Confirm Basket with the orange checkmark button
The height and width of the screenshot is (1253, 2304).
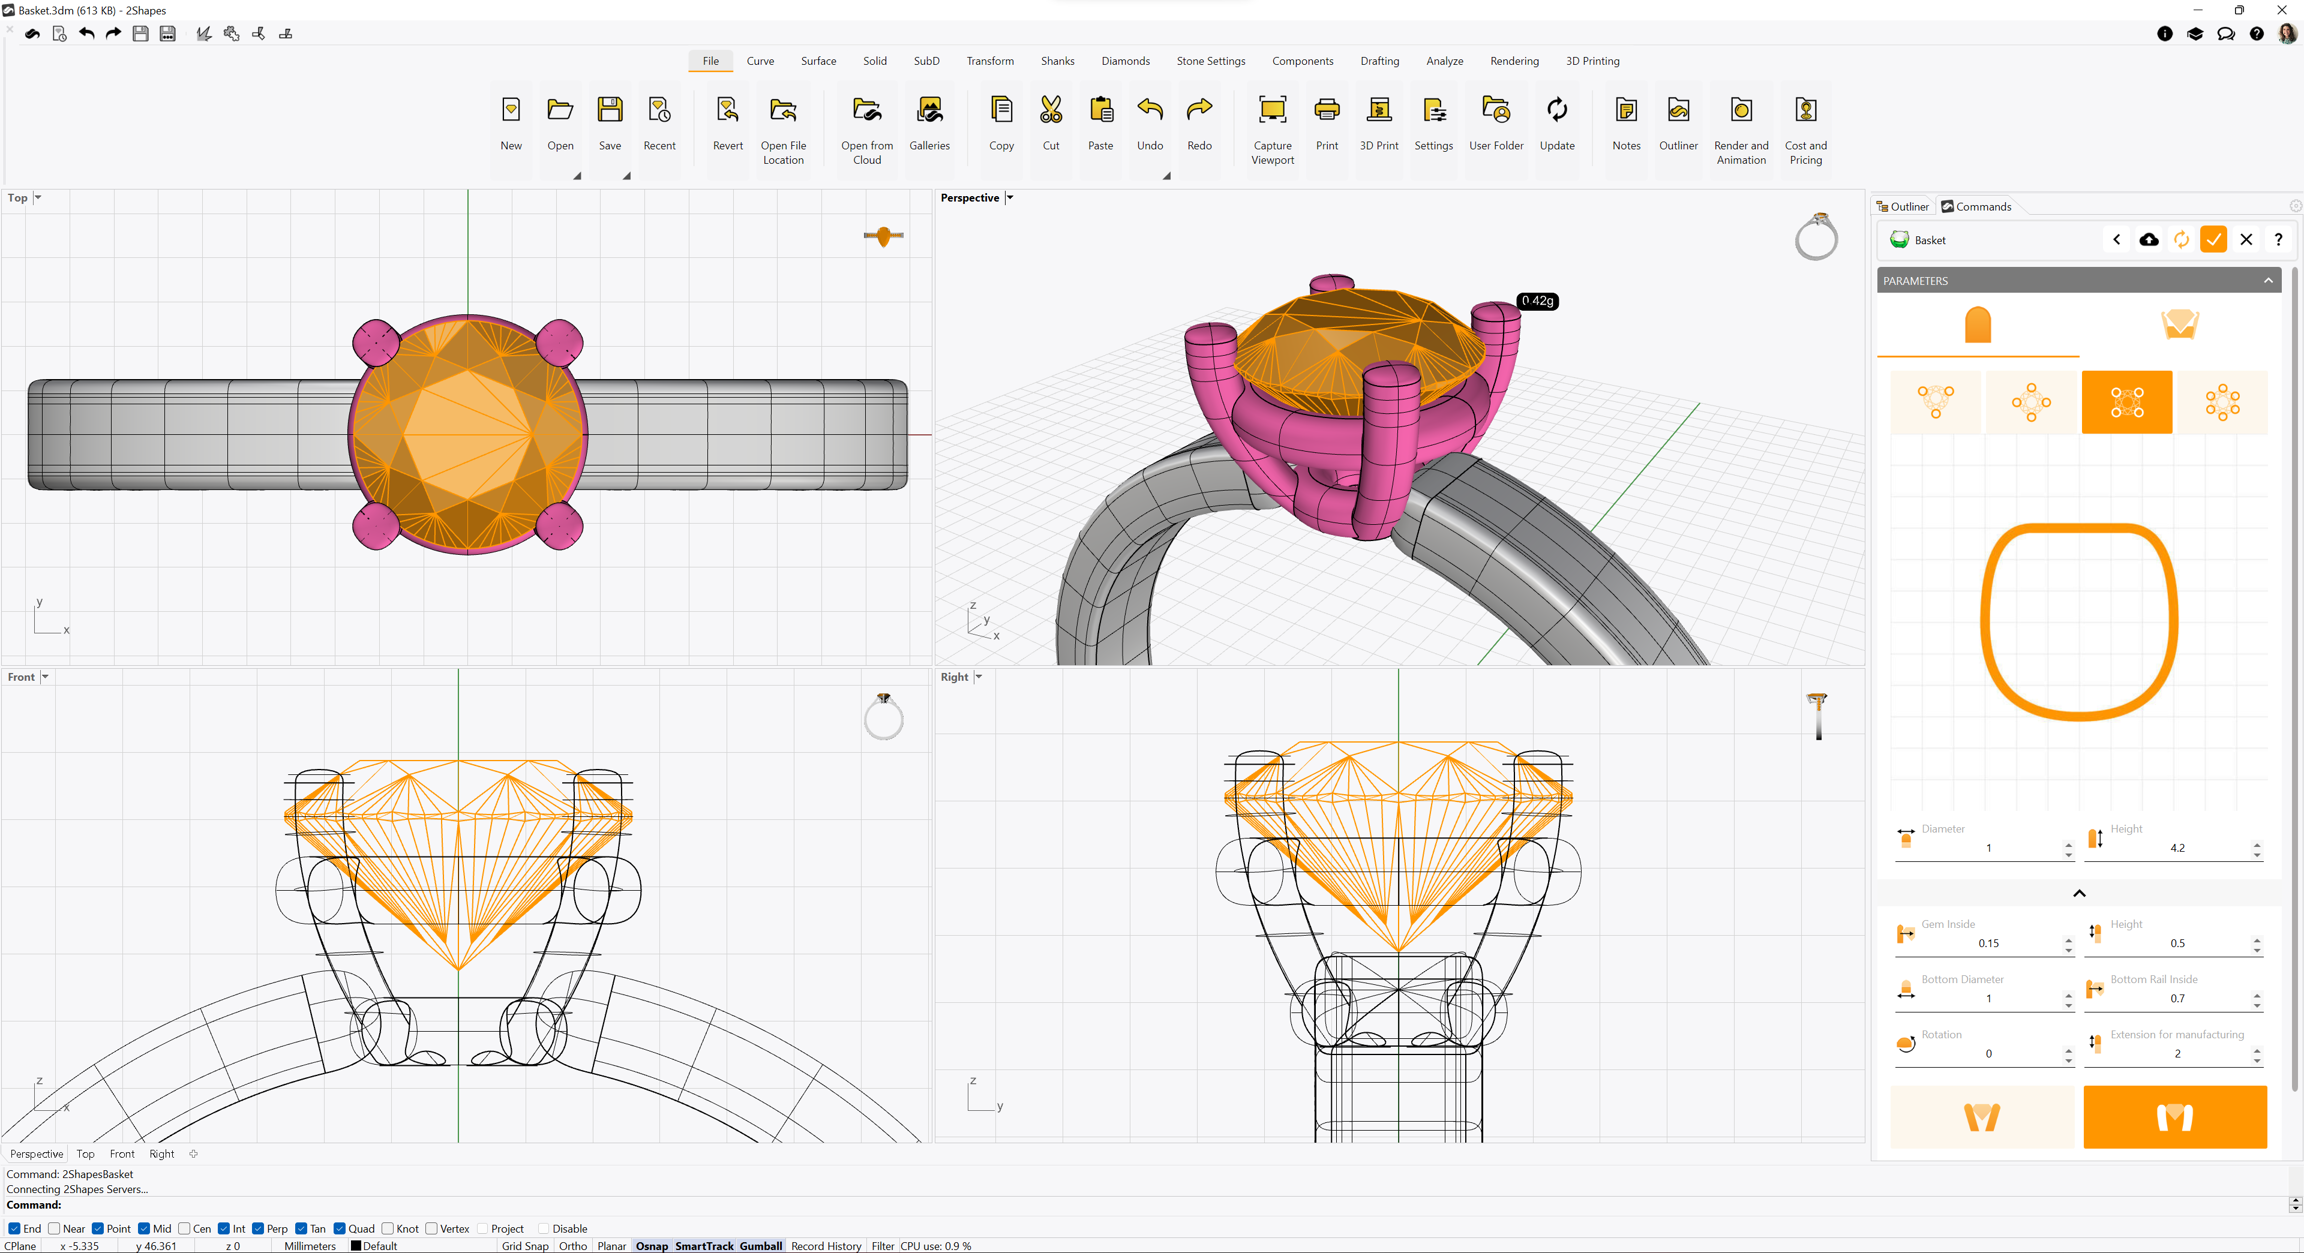click(x=2213, y=240)
